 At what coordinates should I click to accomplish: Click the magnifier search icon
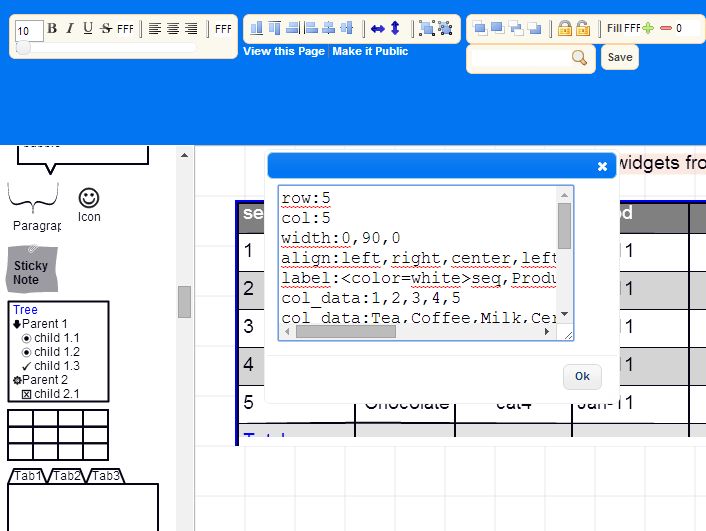pyautogui.click(x=579, y=58)
